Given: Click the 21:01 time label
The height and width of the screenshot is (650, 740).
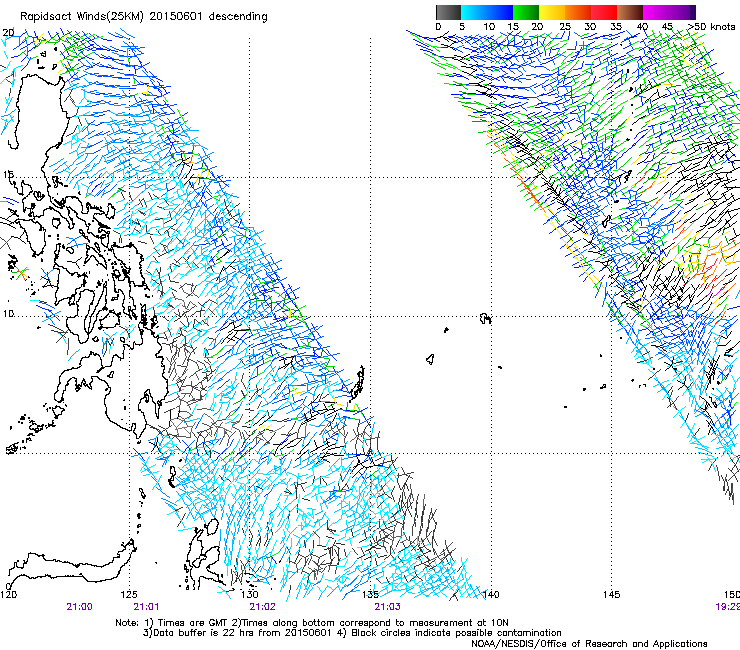Looking at the screenshot, I should (146, 607).
